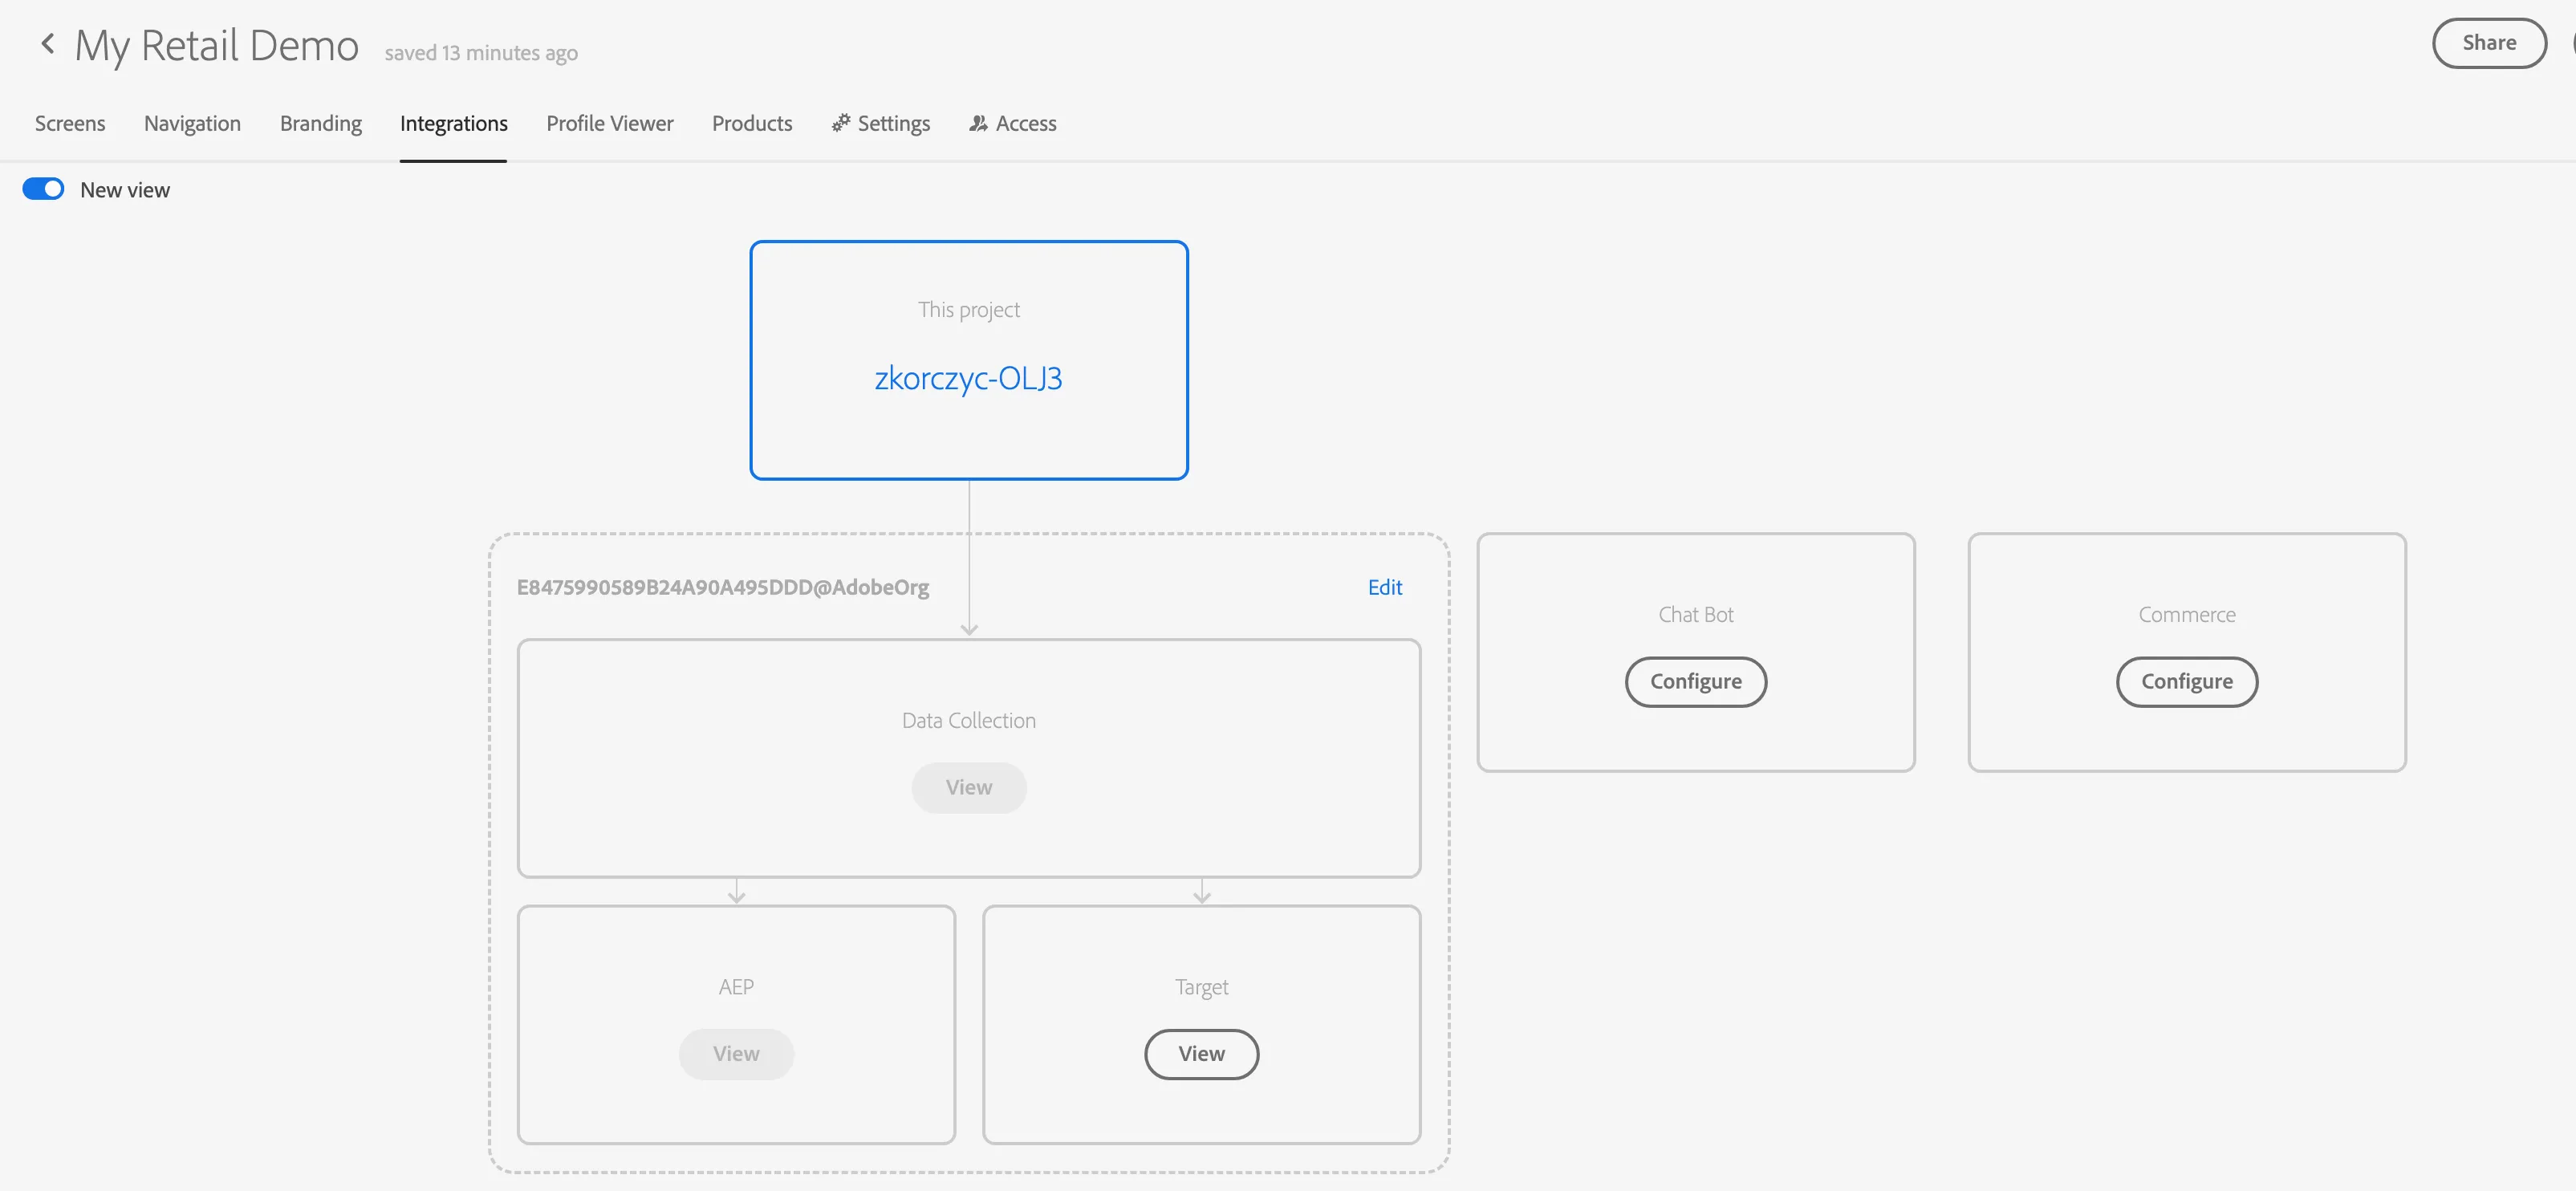Viewport: 2576px width, 1191px height.
Task: Configure the Commerce integration
Action: 2187,682
